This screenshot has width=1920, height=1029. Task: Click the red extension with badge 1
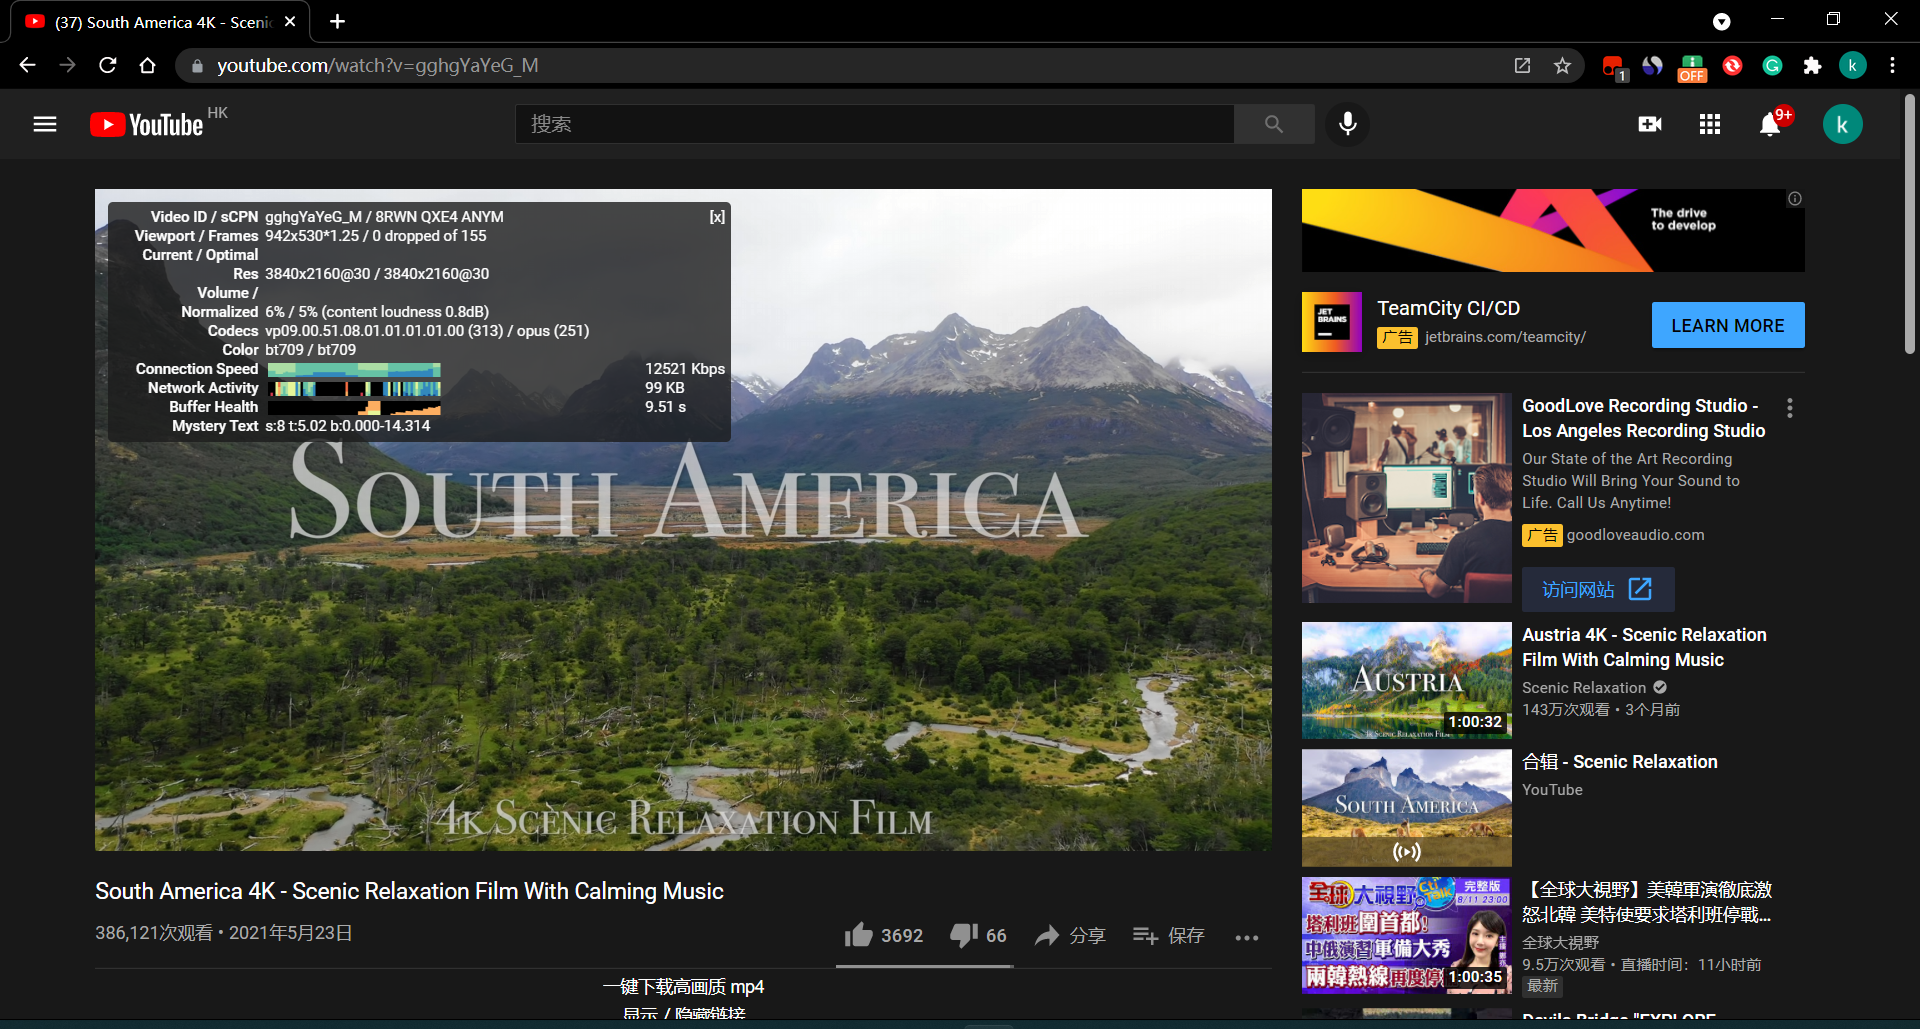tap(1613, 67)
